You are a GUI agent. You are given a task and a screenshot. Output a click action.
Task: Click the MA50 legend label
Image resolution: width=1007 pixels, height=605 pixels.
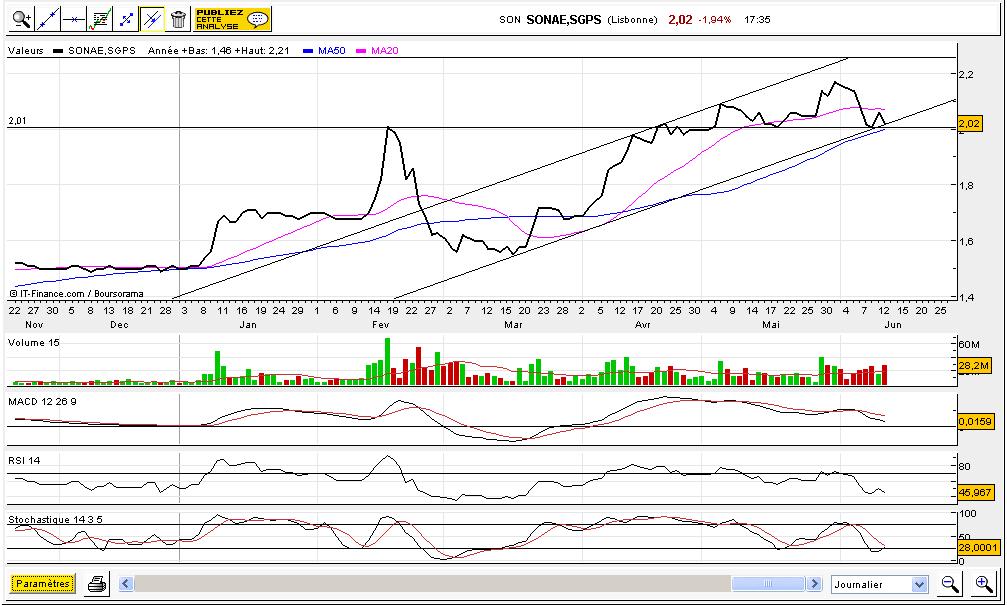coord(331,51)
